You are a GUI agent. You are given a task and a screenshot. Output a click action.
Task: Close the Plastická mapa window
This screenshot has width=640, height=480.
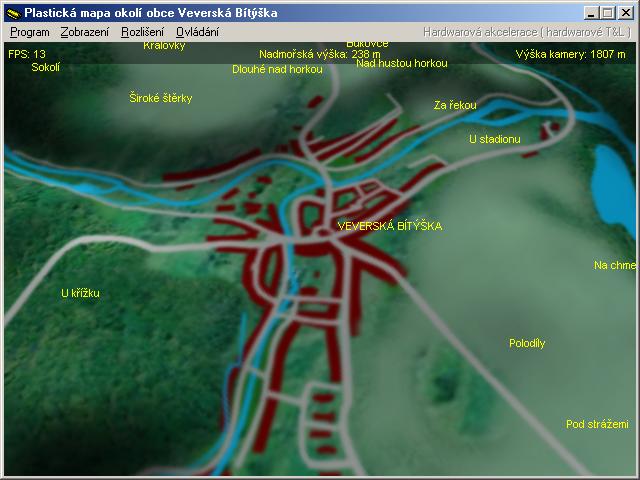[x=626, y=13]
